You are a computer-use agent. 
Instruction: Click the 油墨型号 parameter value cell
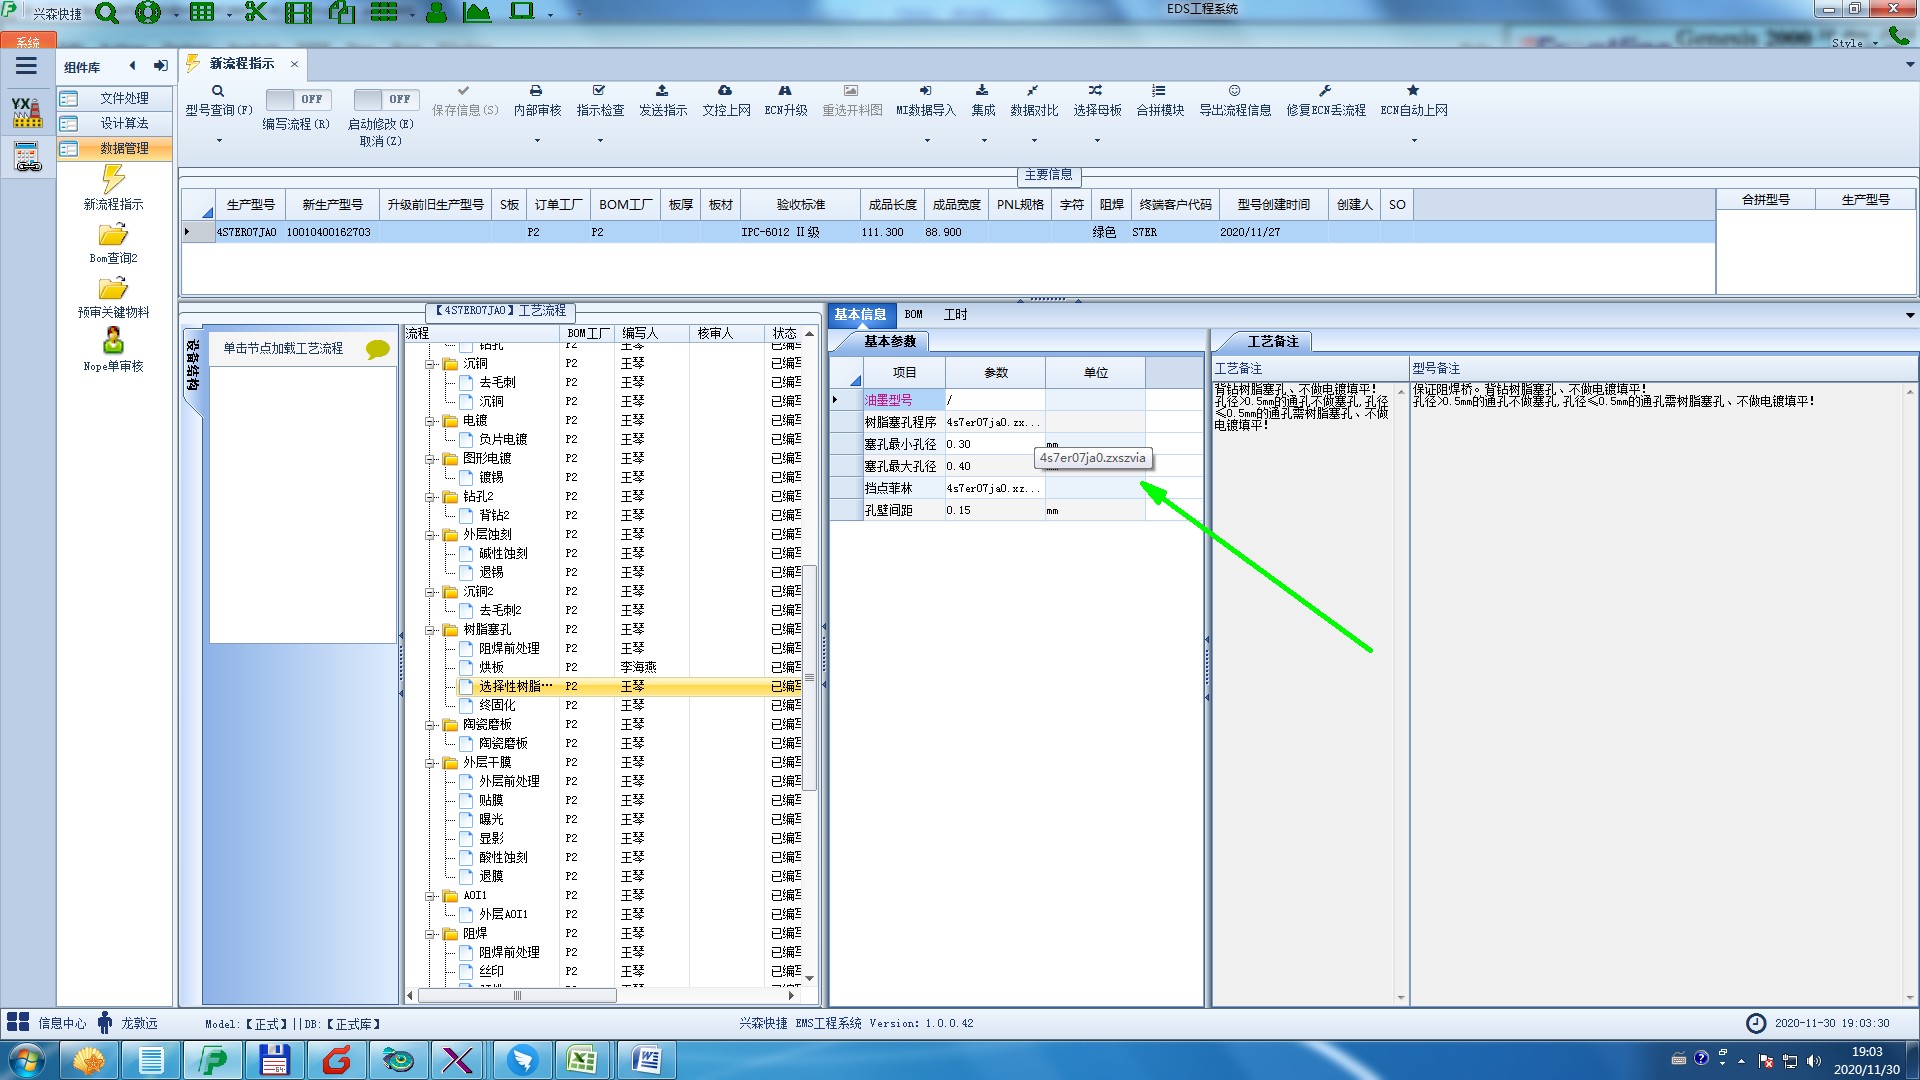(x=994, y=400)
